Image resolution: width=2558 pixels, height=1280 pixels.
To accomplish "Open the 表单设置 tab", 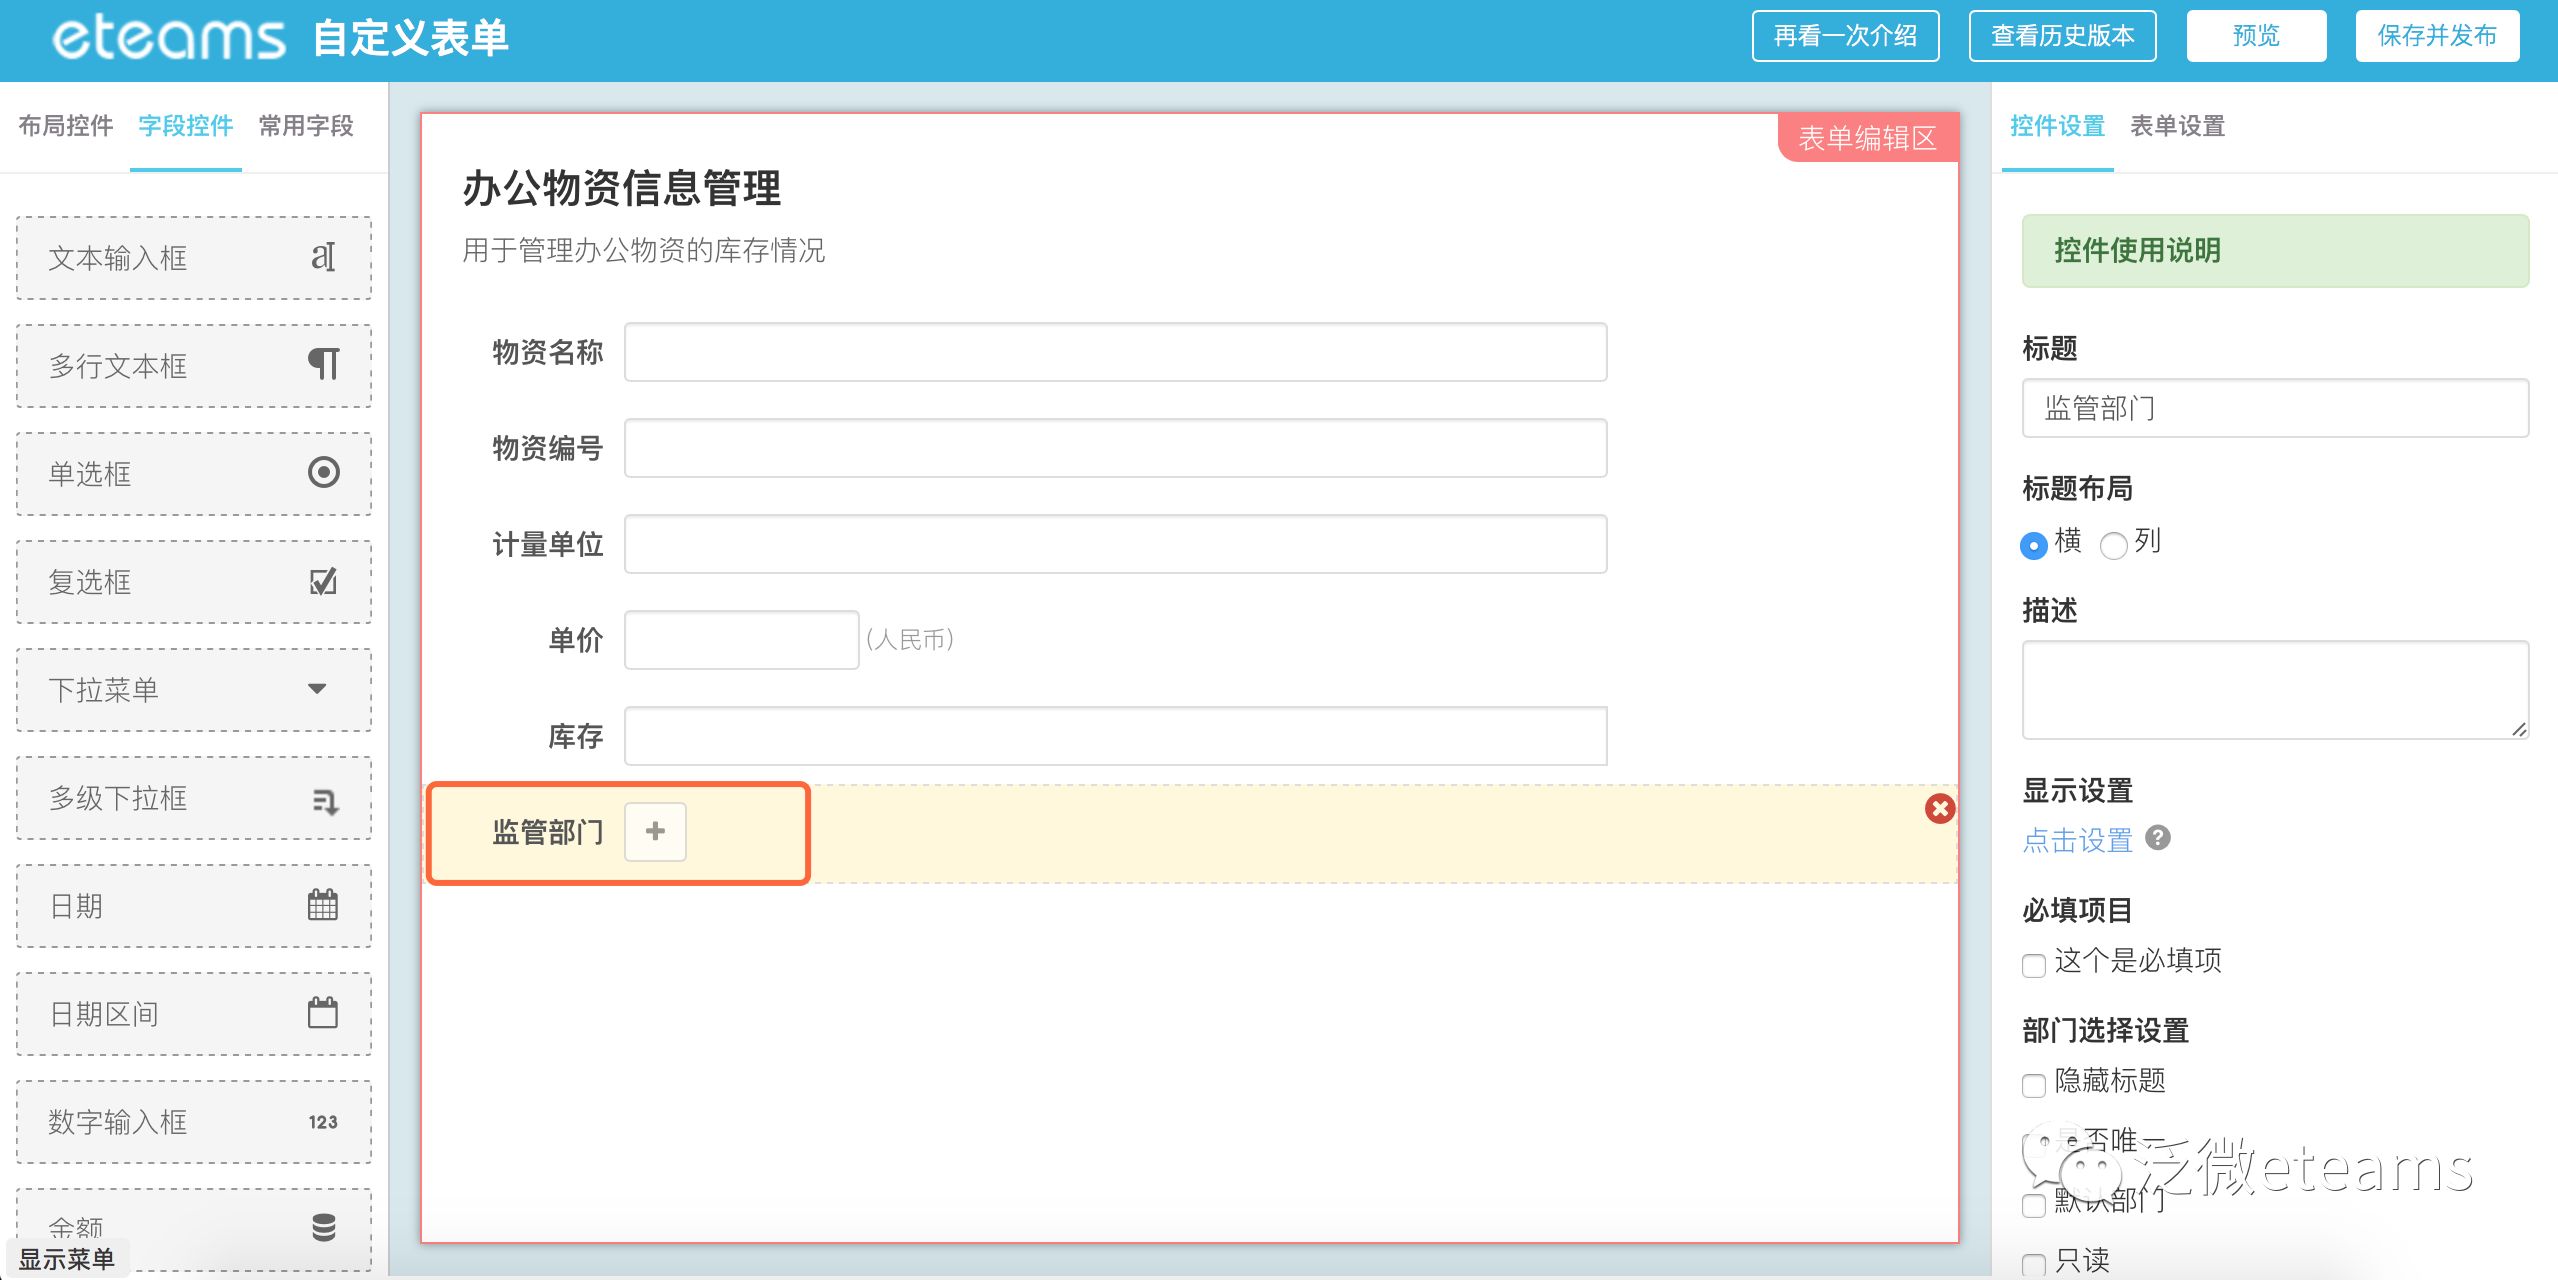I will (x=2177, y=126).
